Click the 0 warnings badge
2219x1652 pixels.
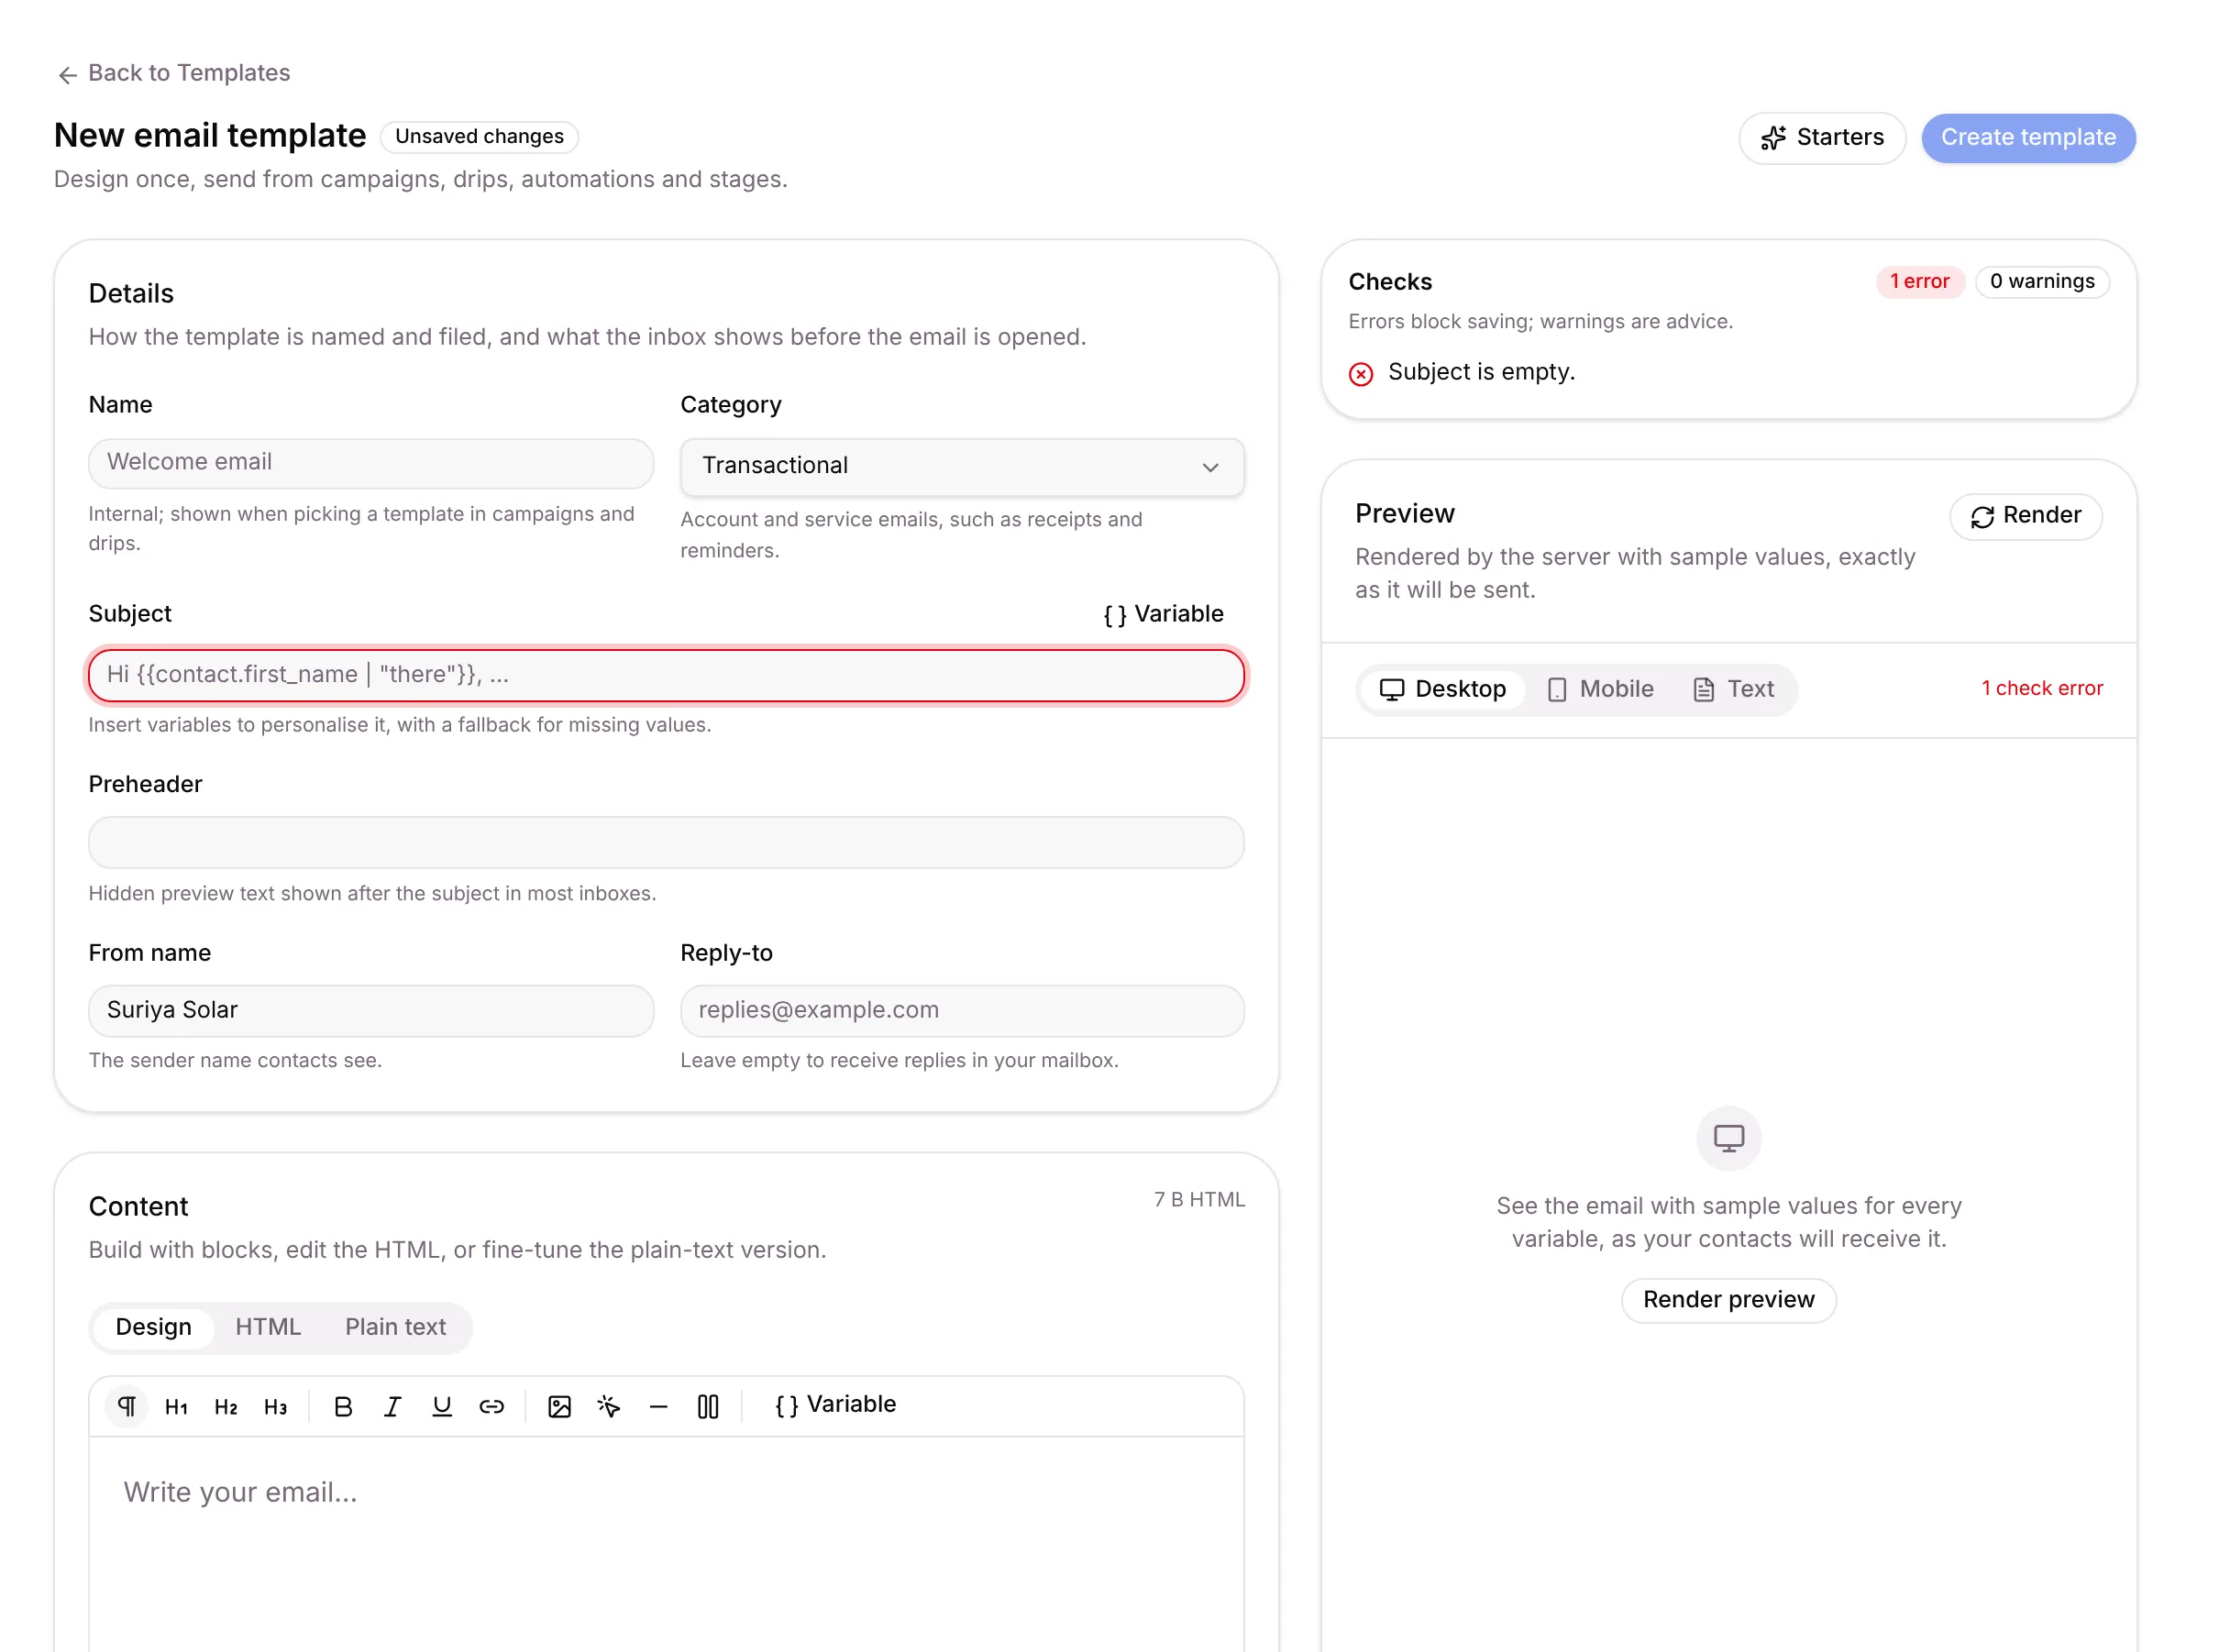pos(2041,282)
